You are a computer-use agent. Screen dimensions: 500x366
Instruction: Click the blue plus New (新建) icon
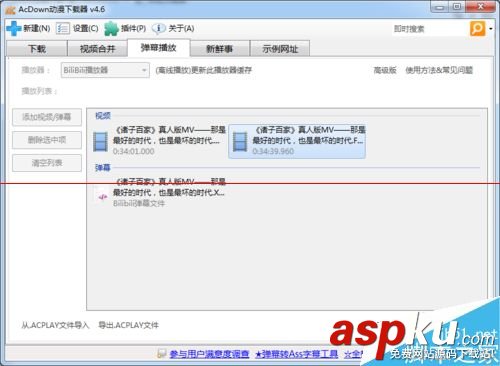pos(13,29)
